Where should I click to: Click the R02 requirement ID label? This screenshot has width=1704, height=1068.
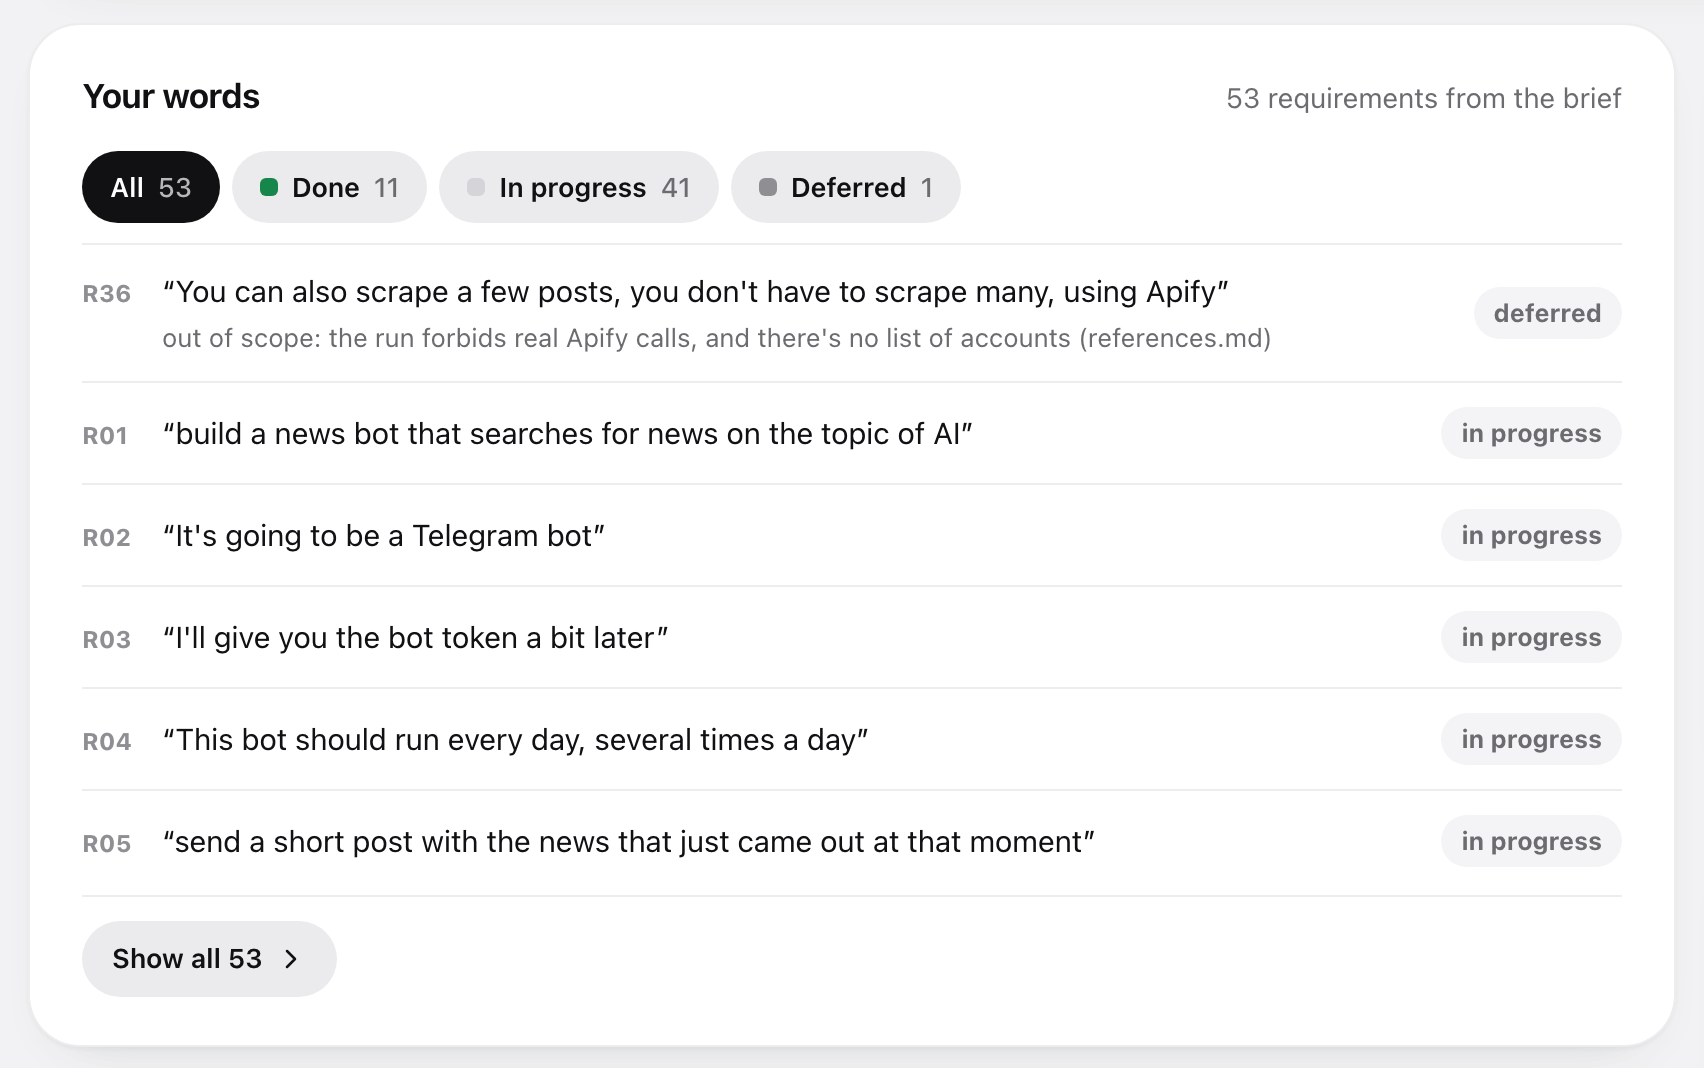[107, 538]
